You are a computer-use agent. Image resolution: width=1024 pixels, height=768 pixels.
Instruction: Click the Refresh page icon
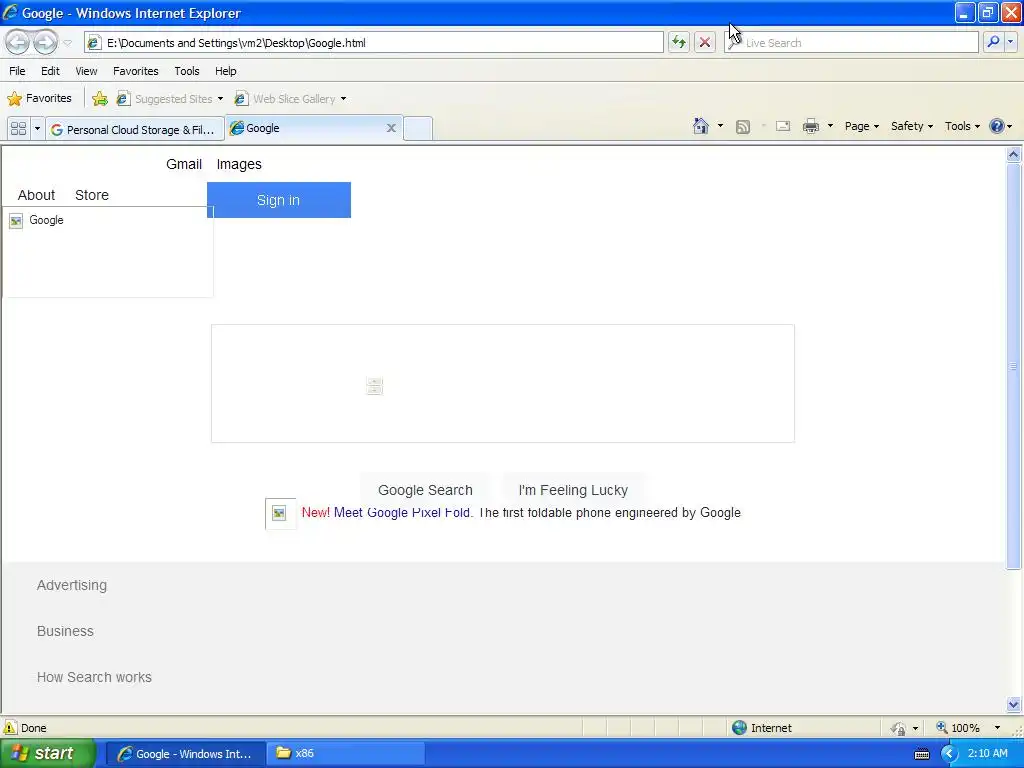[679, 42]
